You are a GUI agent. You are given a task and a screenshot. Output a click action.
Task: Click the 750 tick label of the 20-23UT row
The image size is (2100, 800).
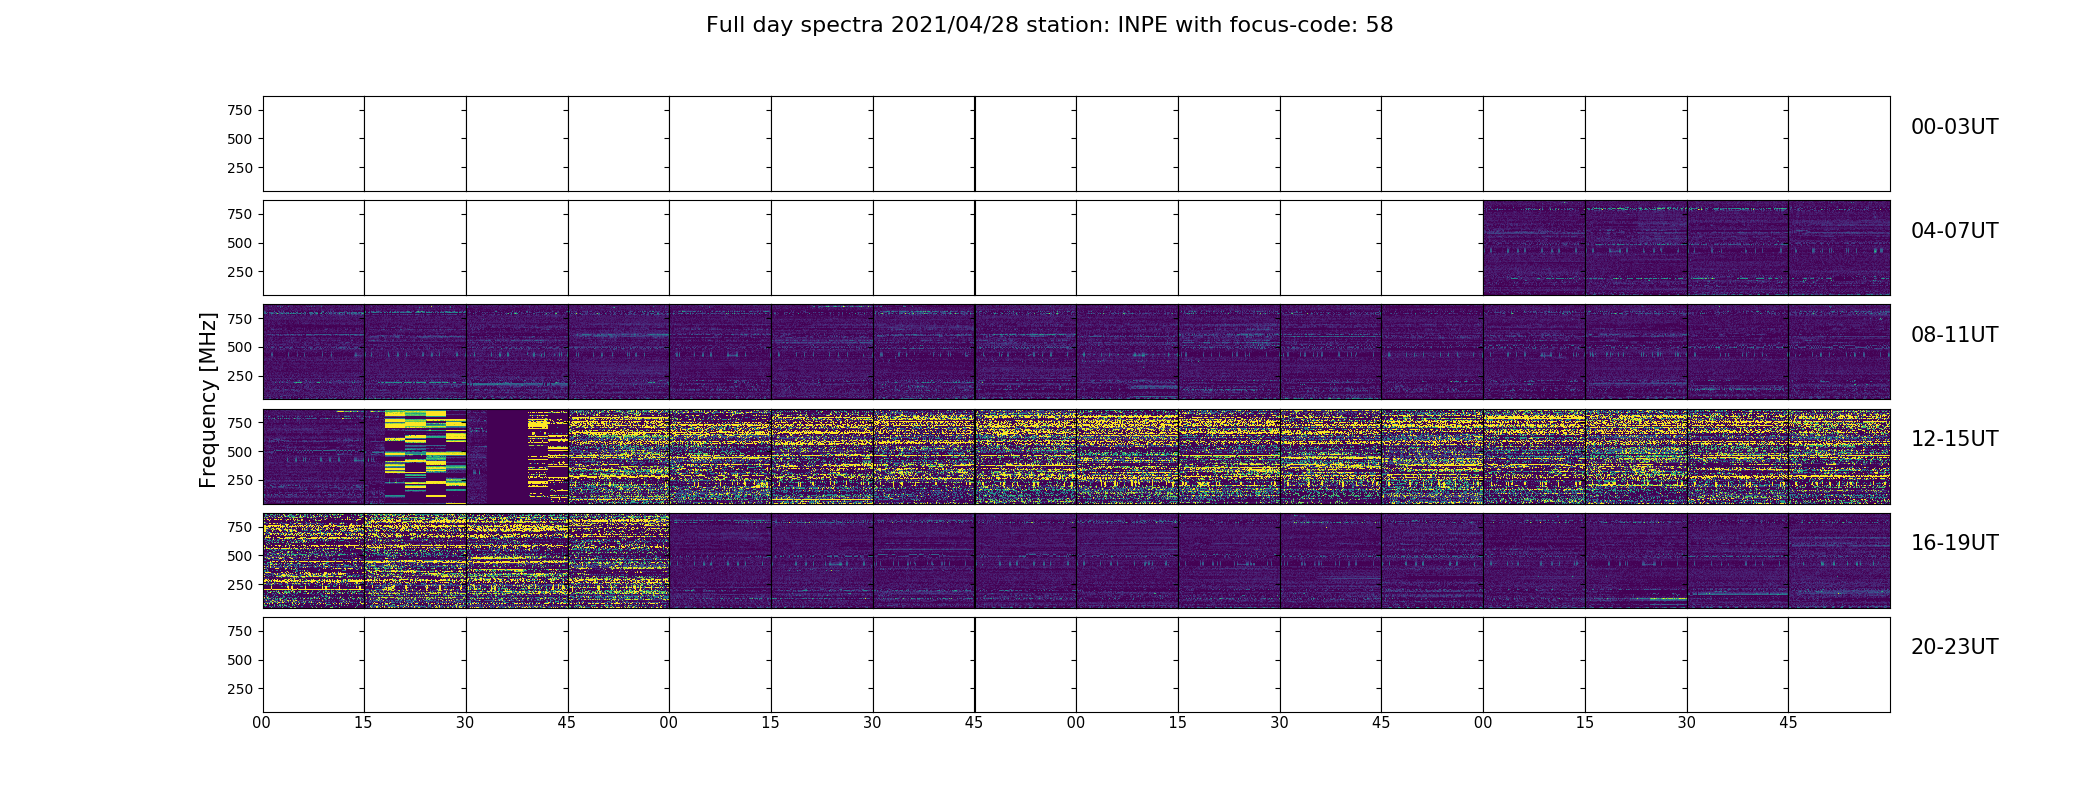point(240,631)
